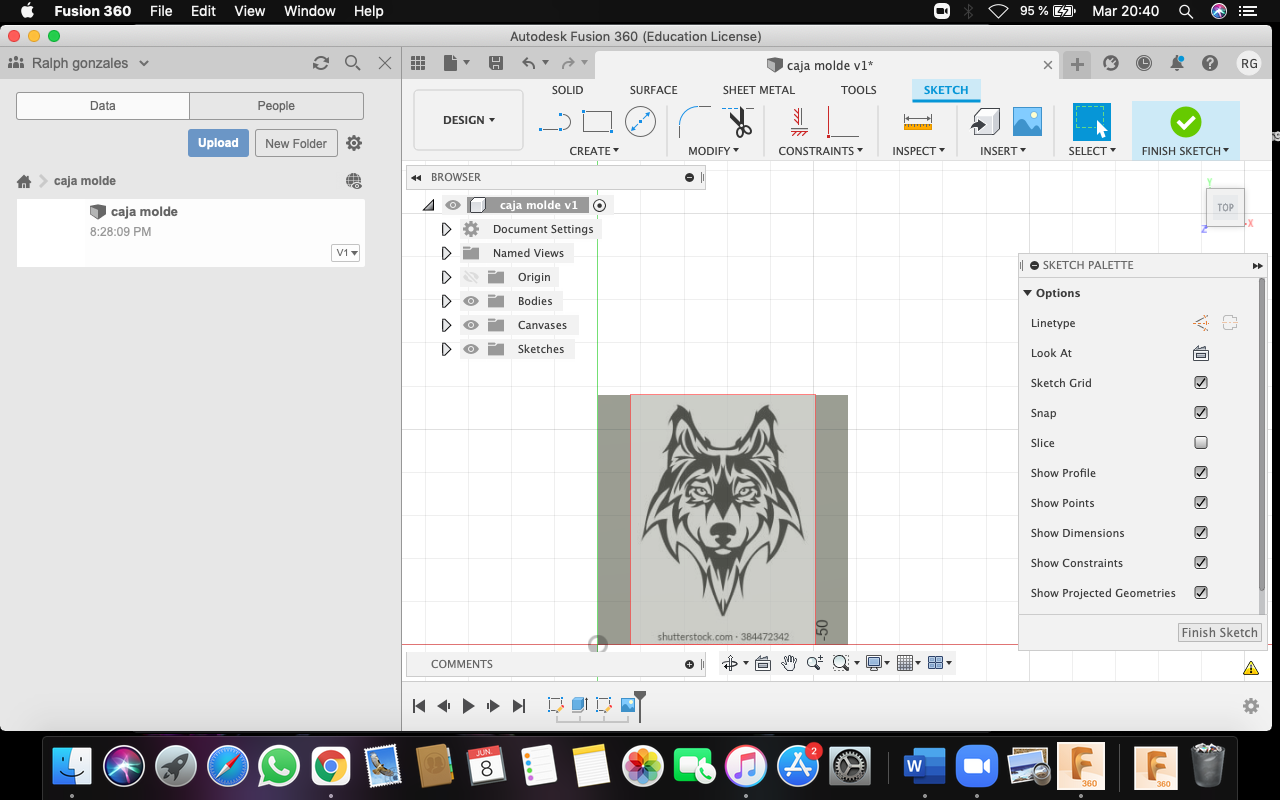The width and height of the screenshot is (1280, 800).
Task: Open the notifications bell
Action: [1177, 63]
